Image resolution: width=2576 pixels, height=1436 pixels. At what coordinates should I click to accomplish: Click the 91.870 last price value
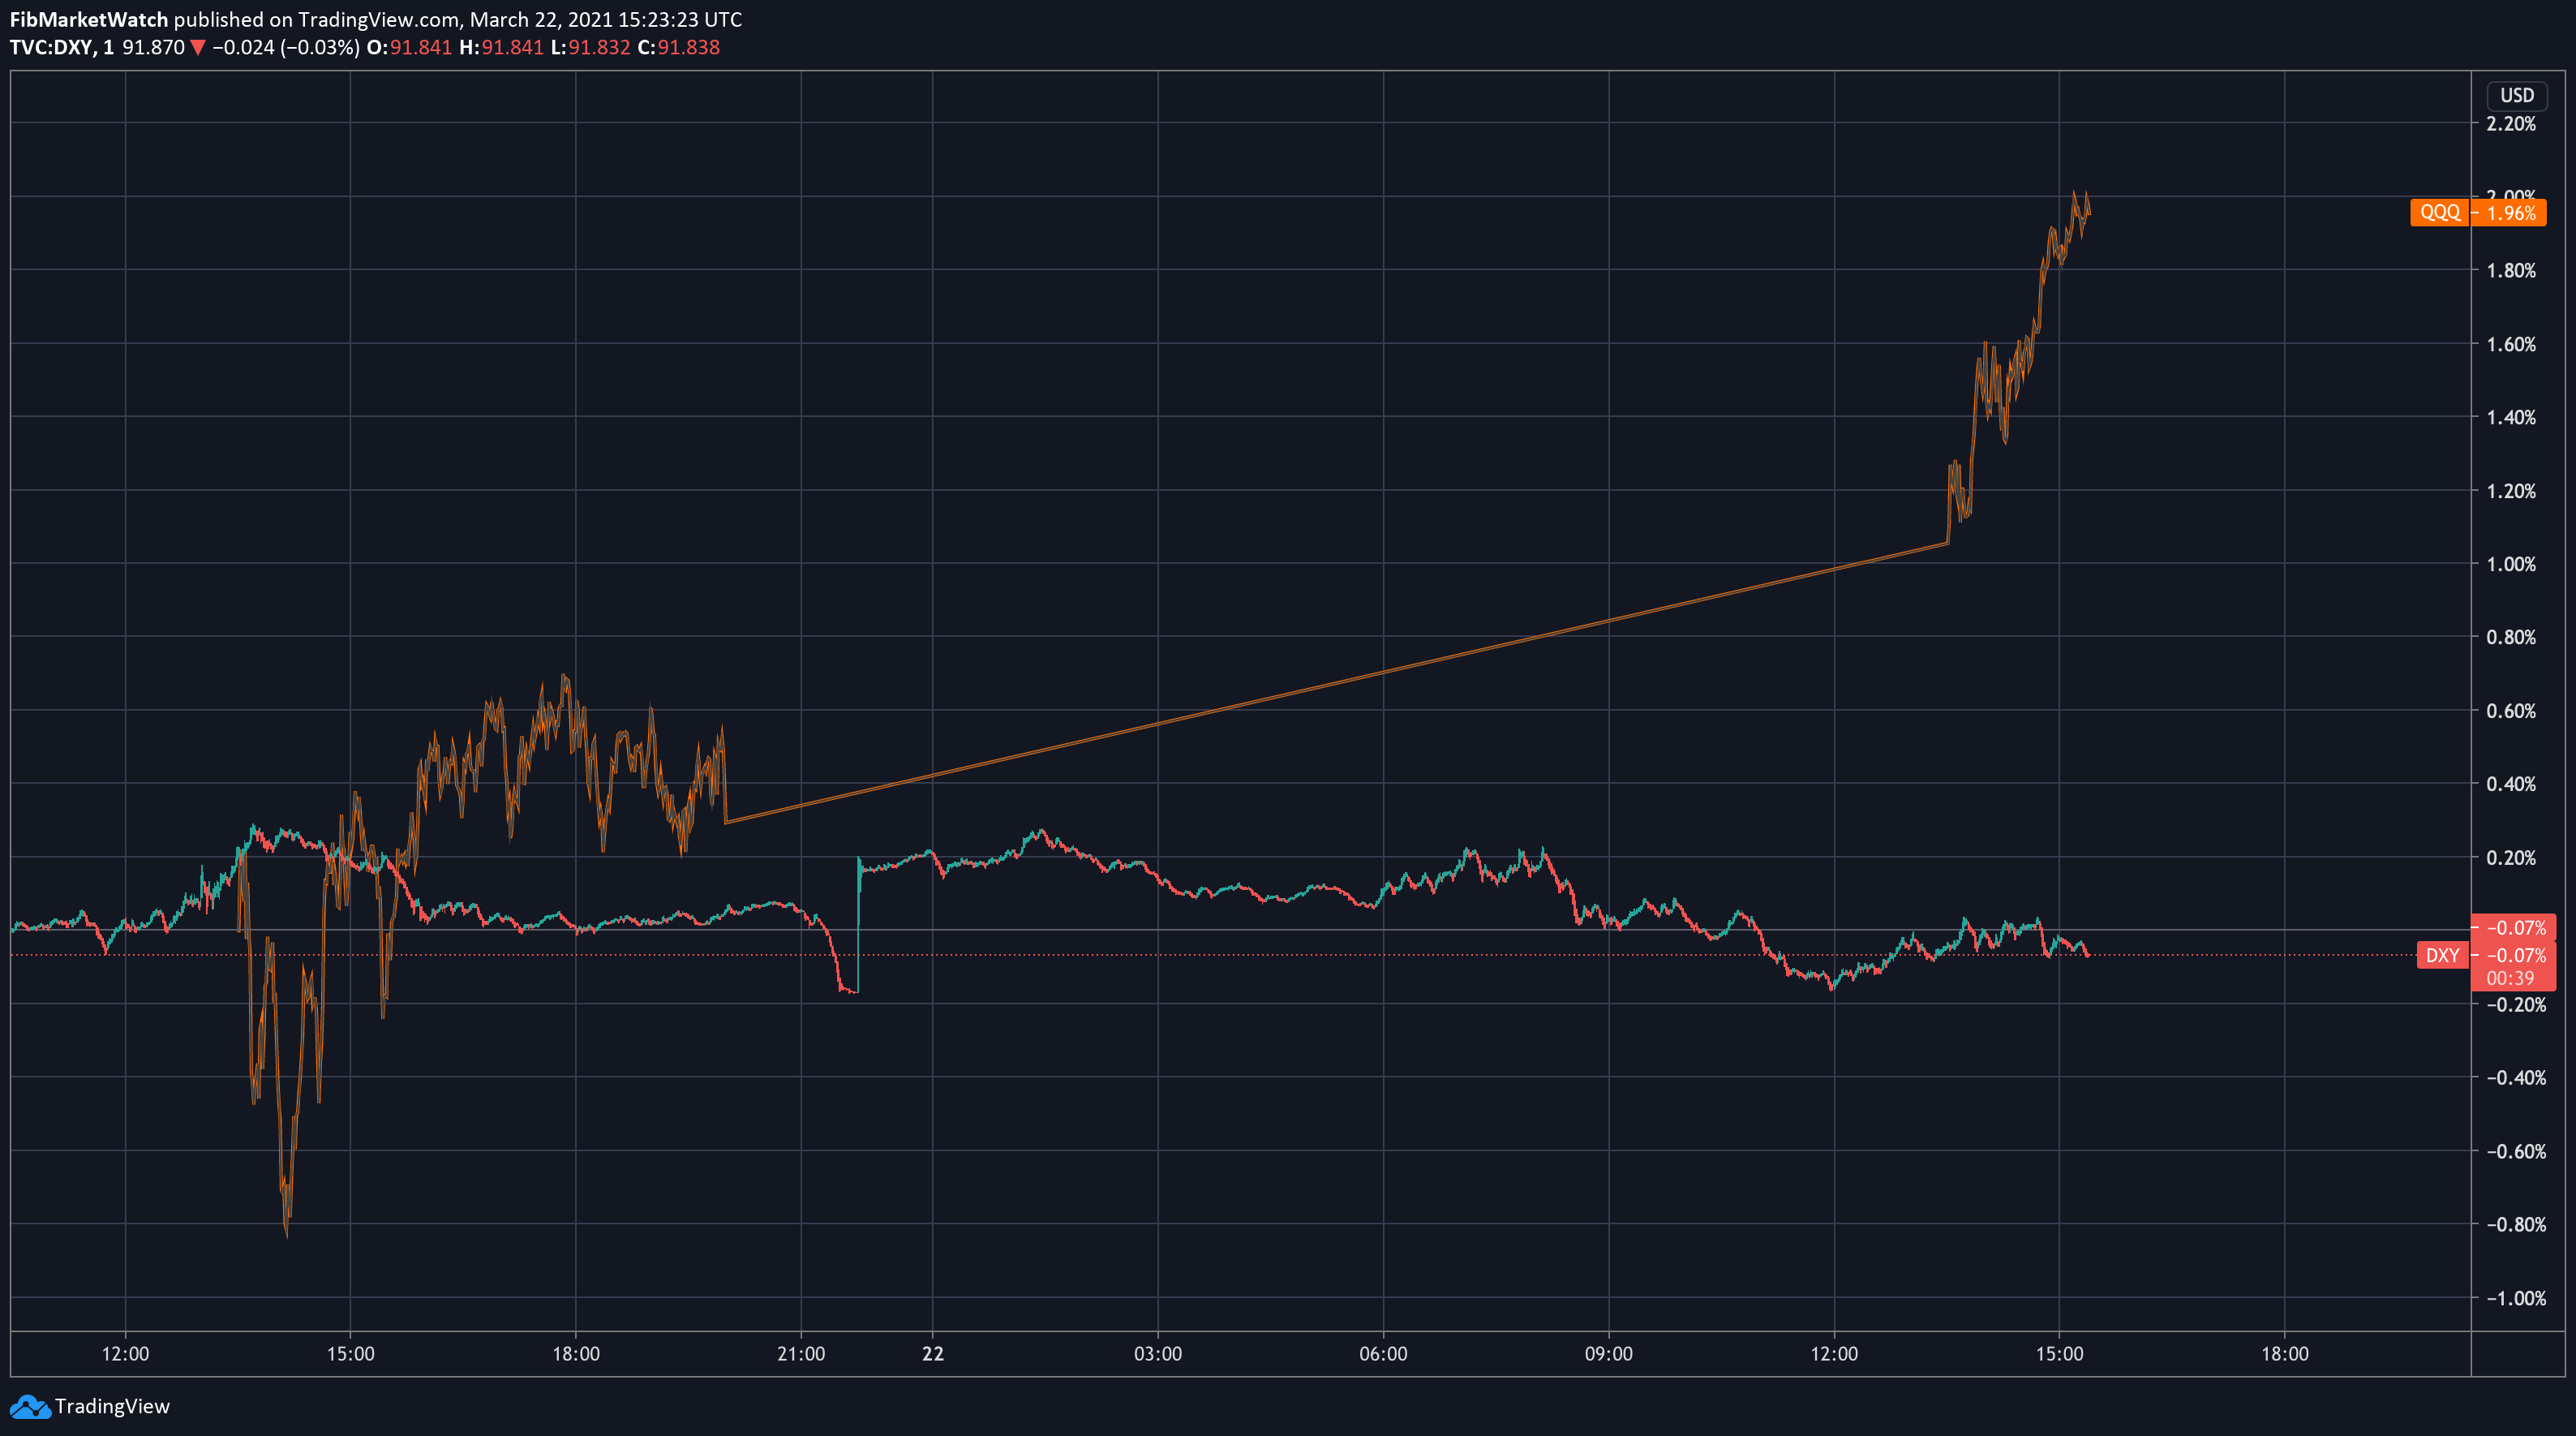pyautogui.click(x=153, y=47)
